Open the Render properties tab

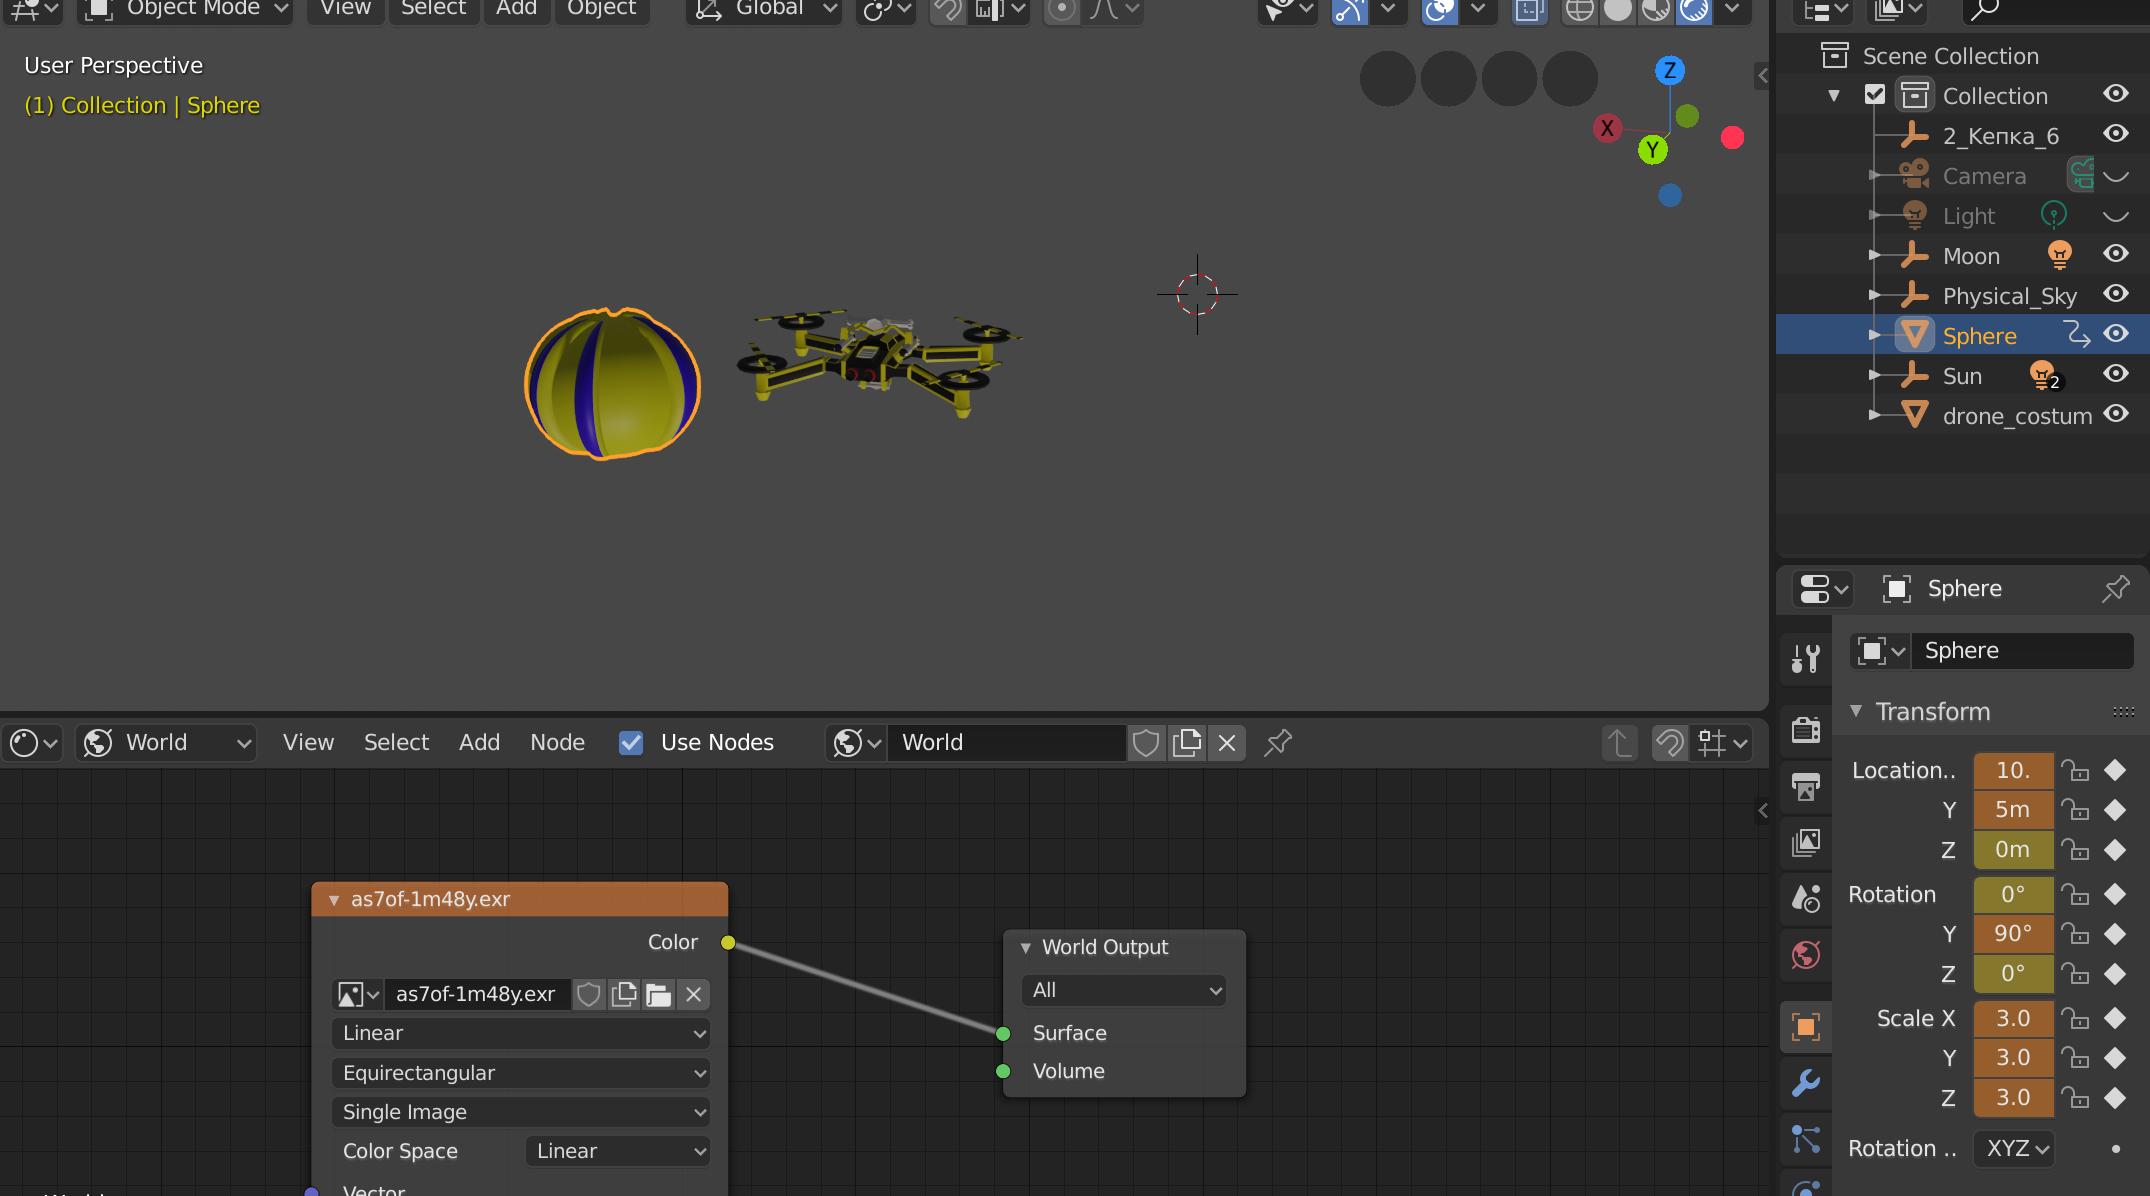1805,729
